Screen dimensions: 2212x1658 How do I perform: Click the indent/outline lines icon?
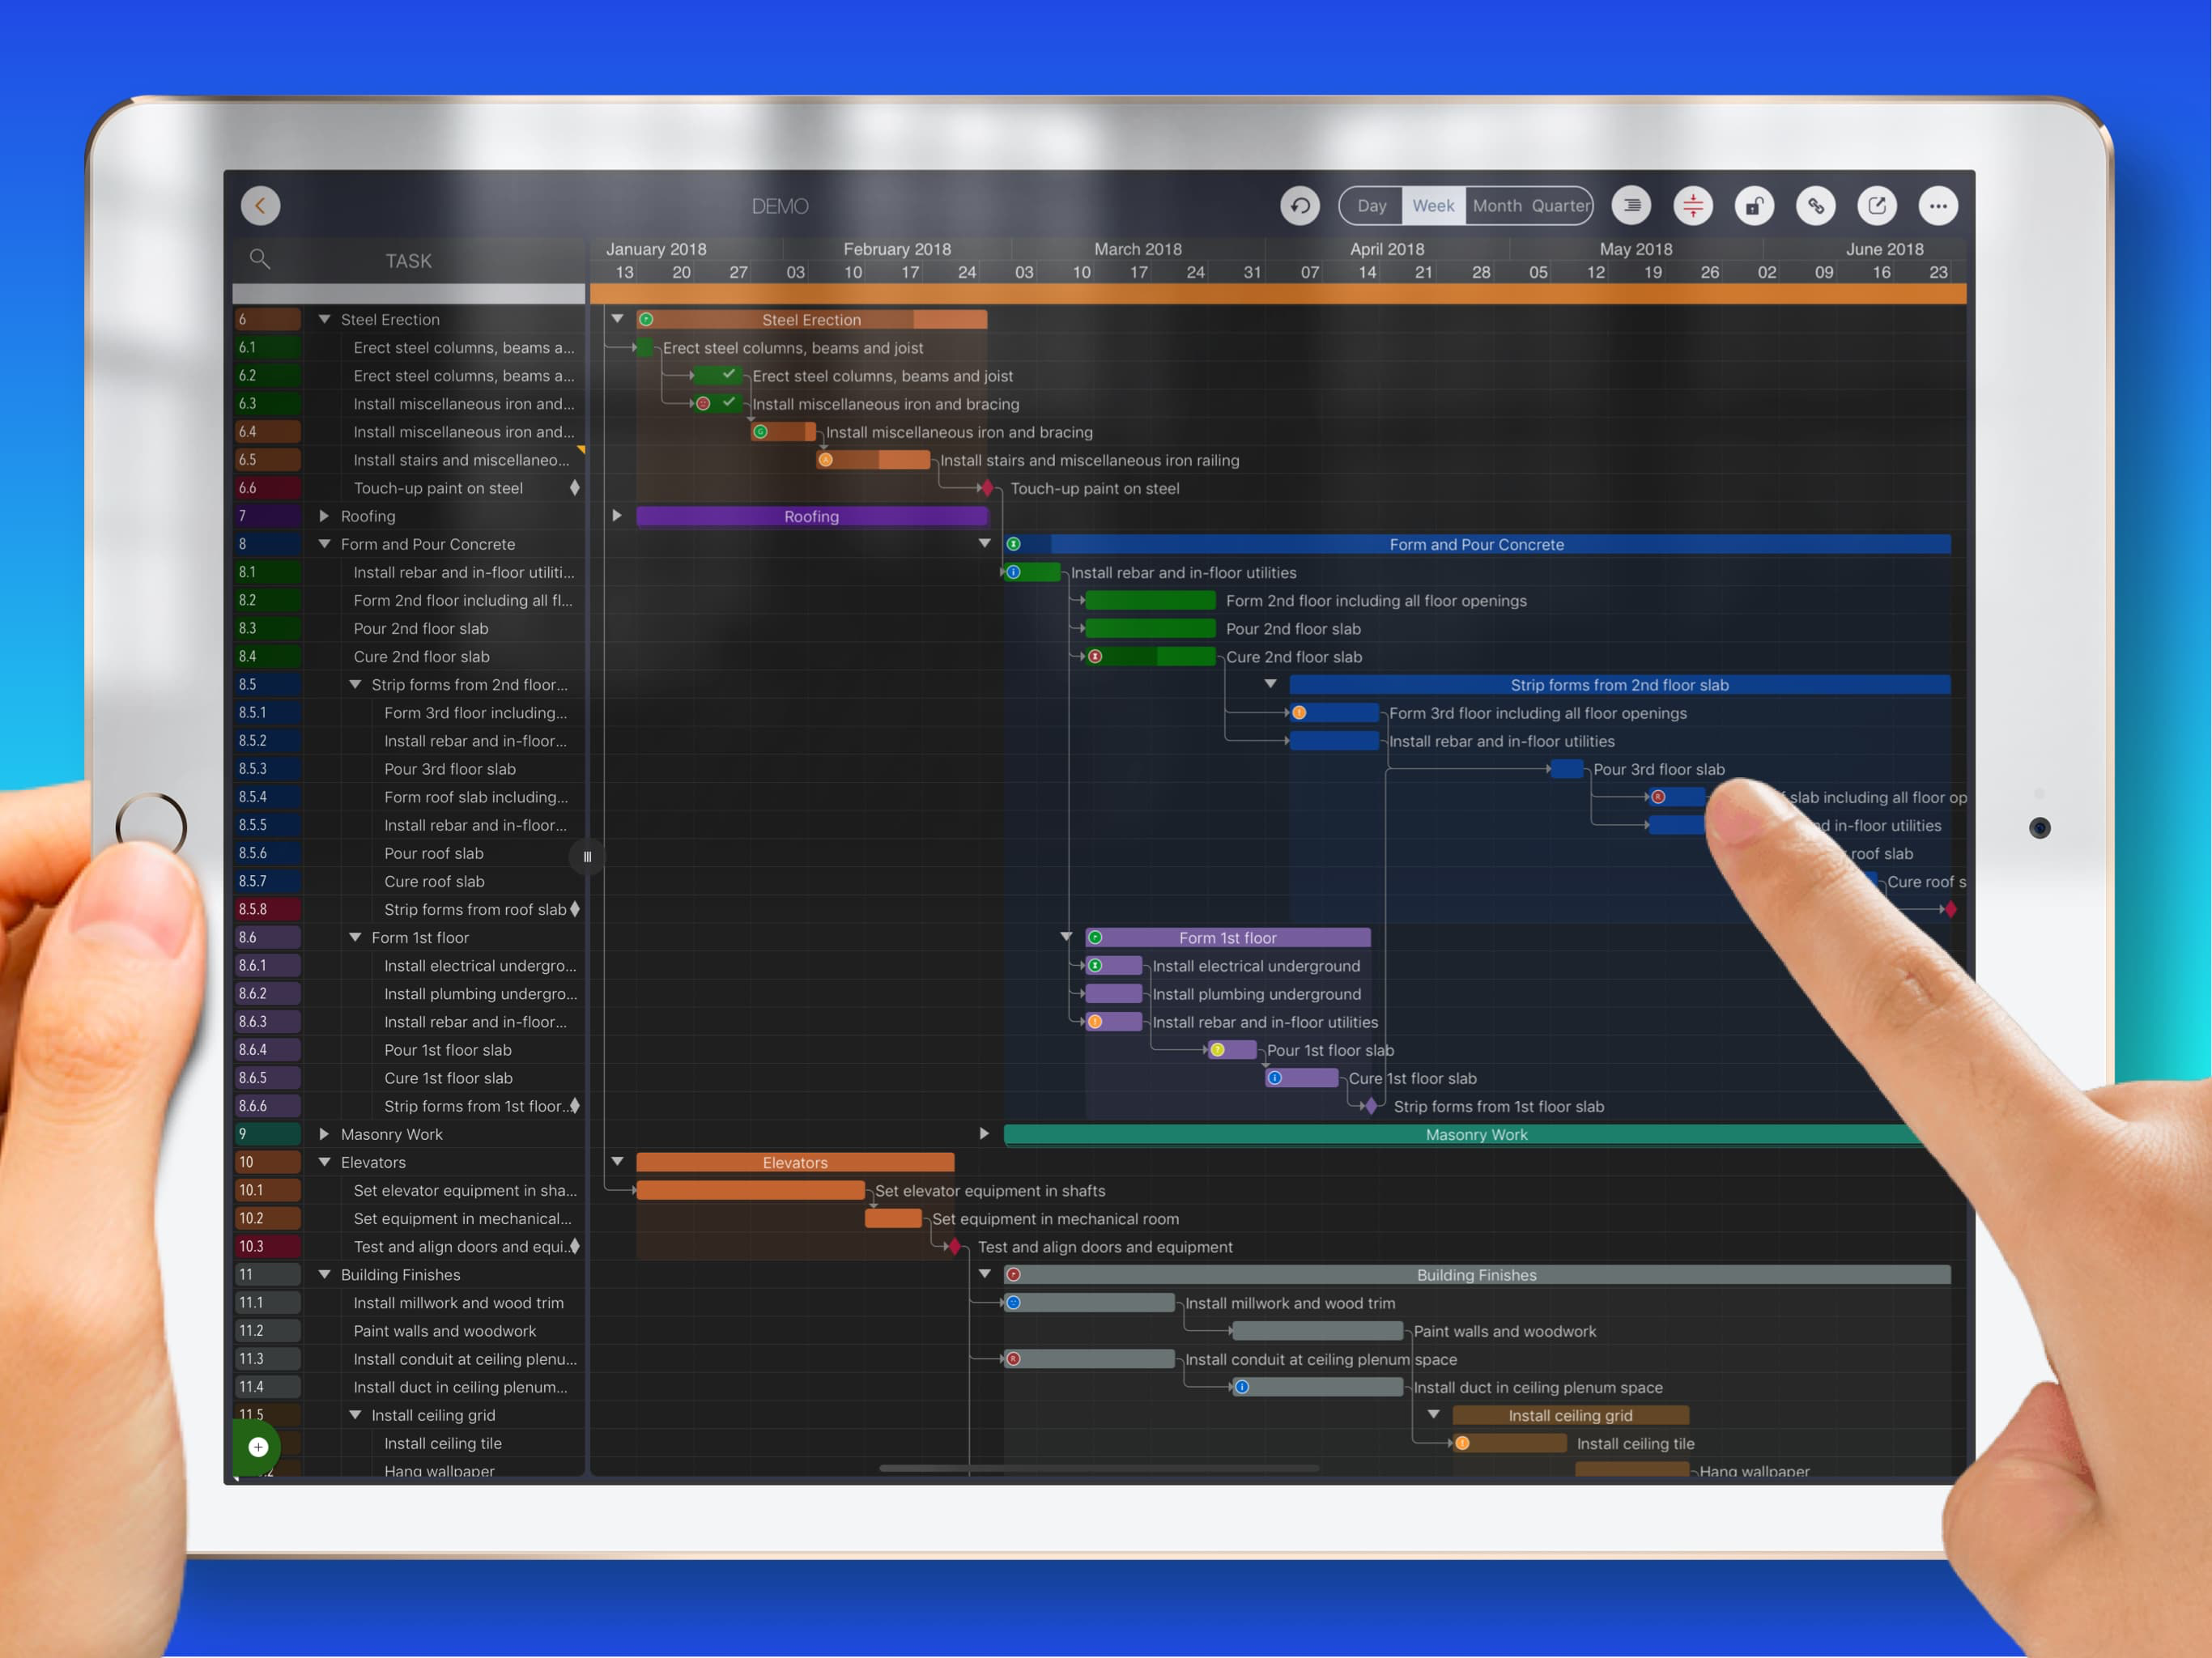[1631, 206]
